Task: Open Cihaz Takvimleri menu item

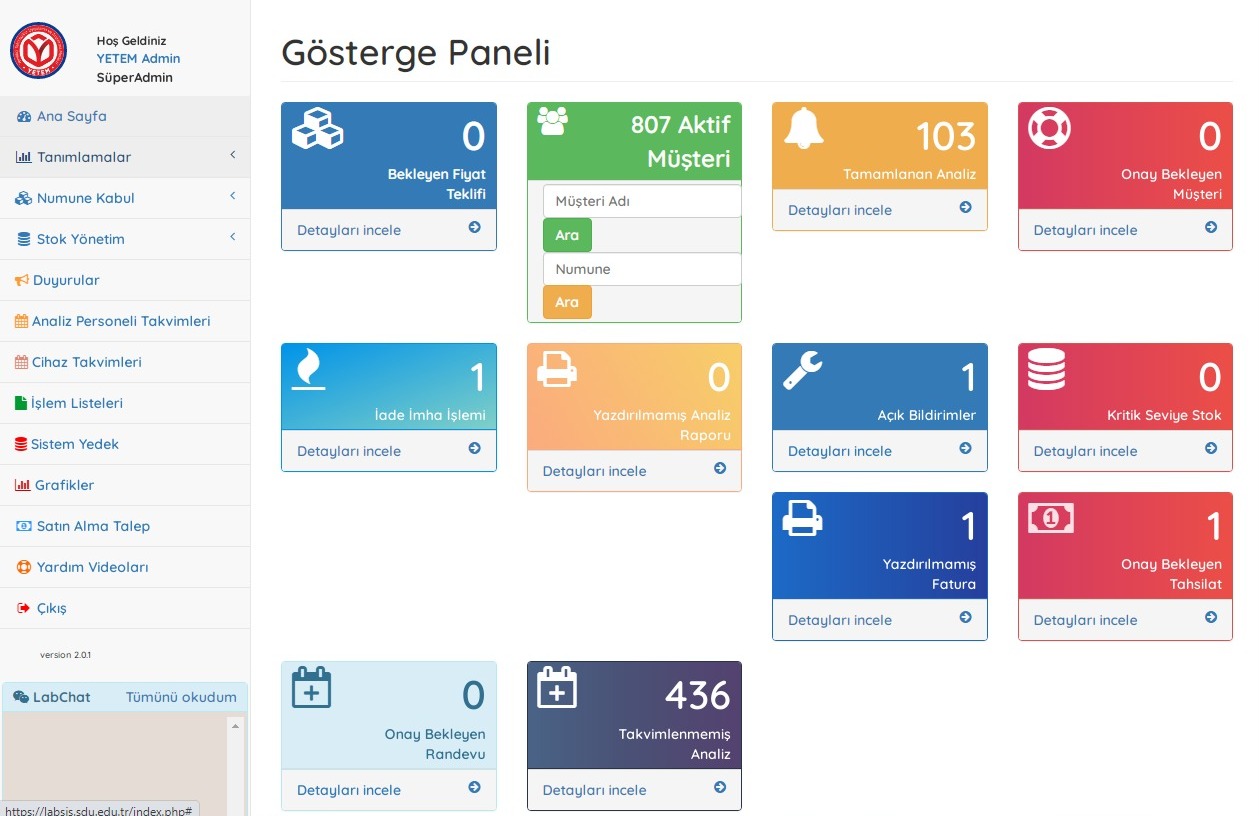Action: (x=86, y=362)
